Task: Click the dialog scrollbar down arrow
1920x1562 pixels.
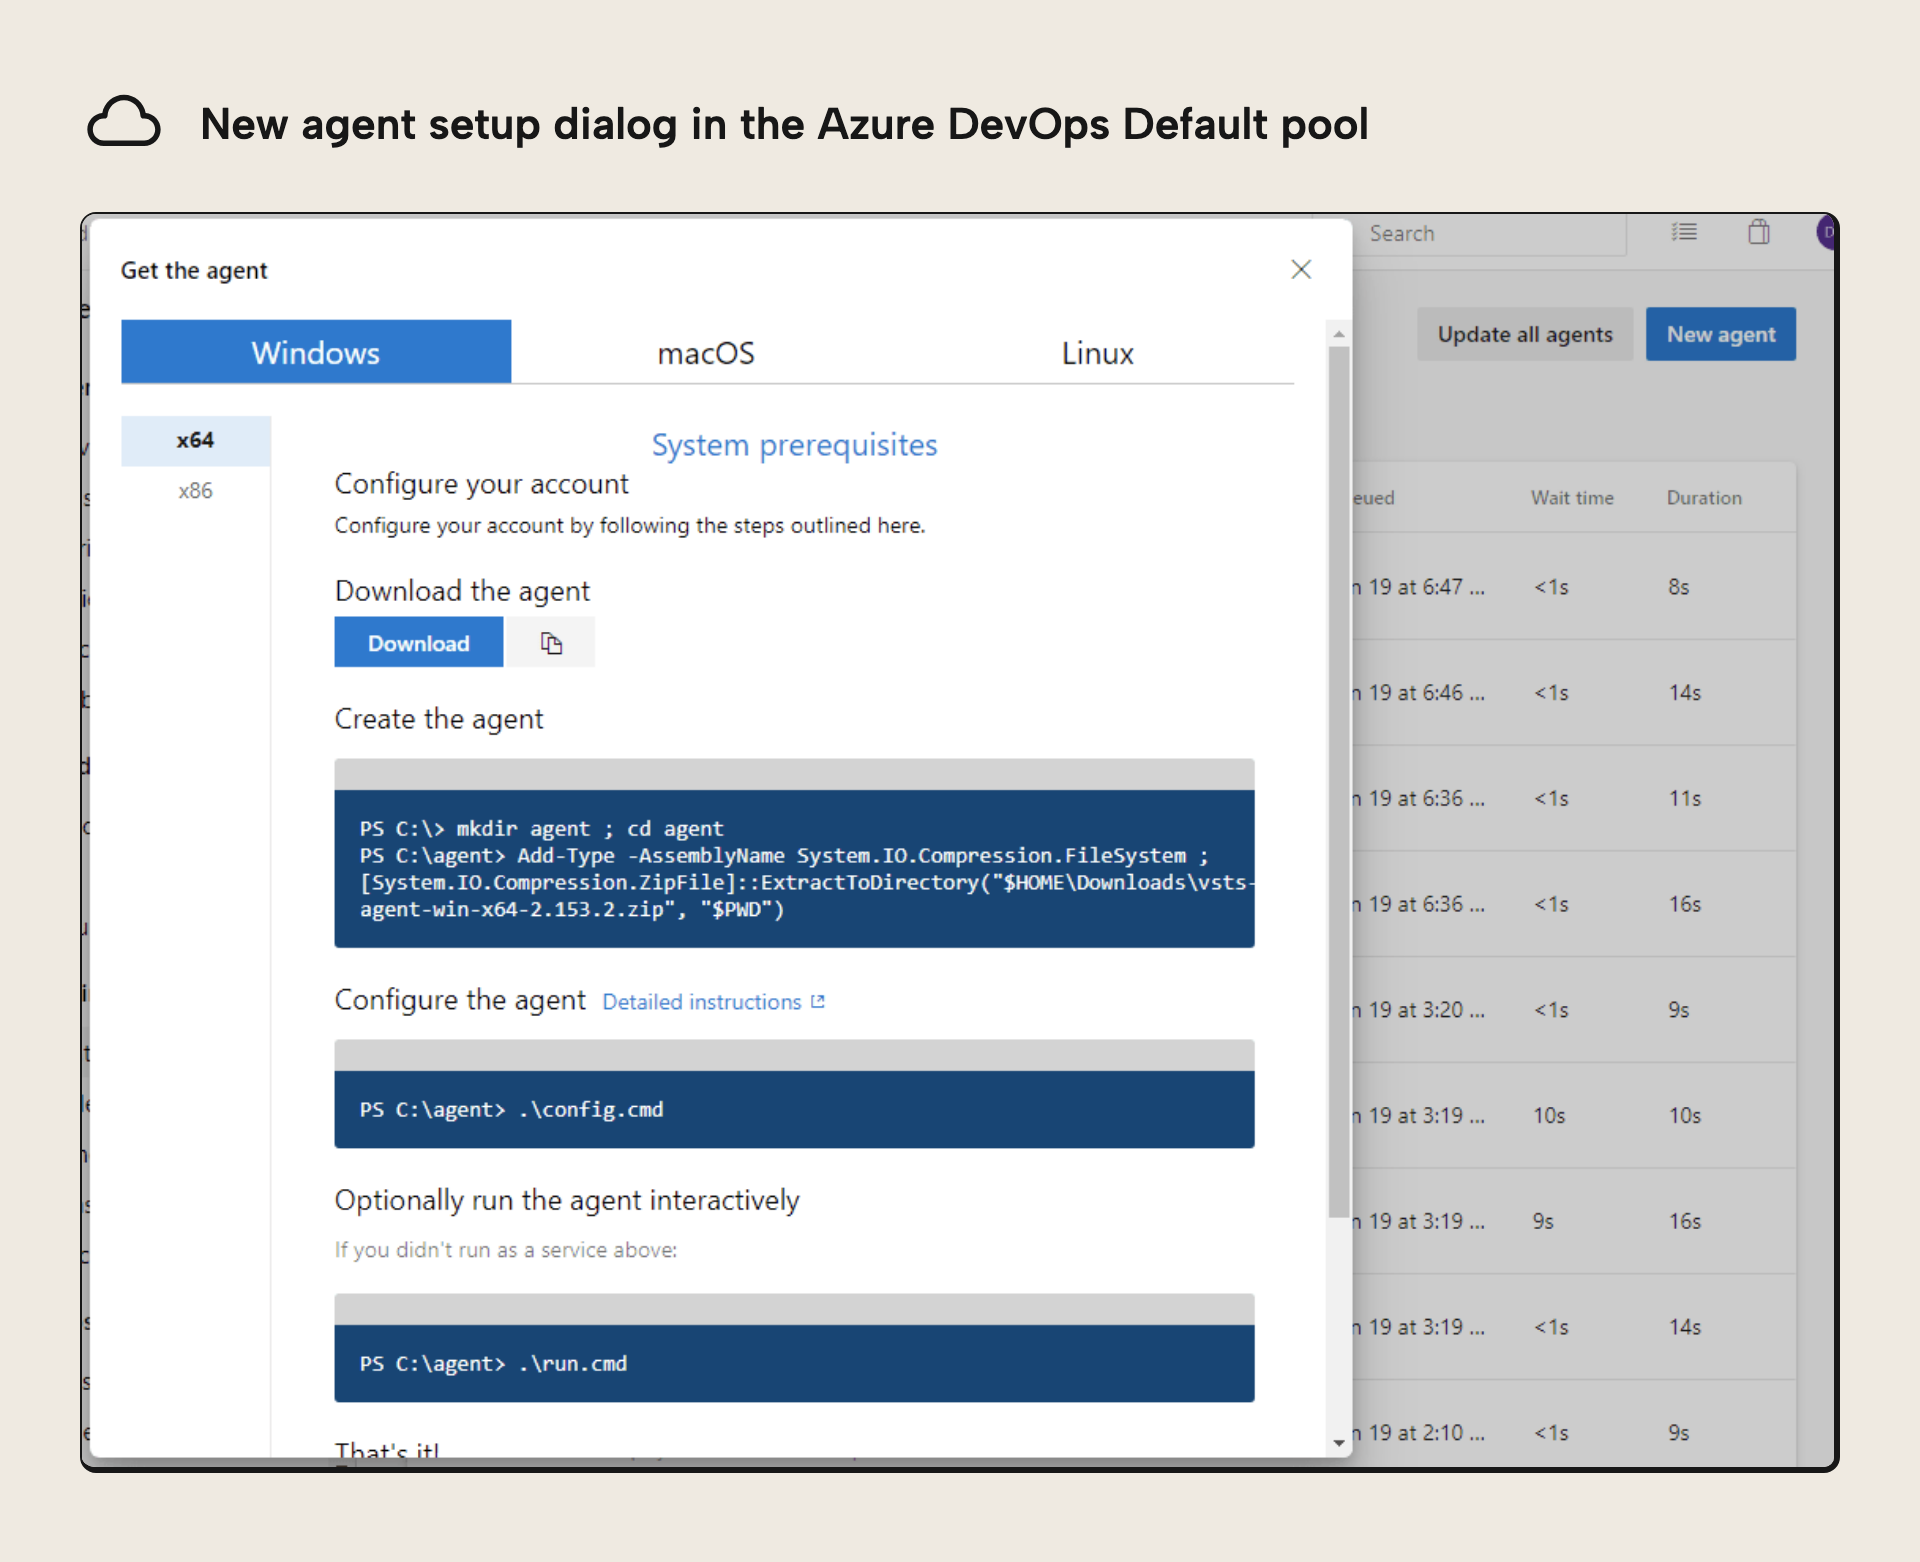Action: (x=1338, y=1443)
